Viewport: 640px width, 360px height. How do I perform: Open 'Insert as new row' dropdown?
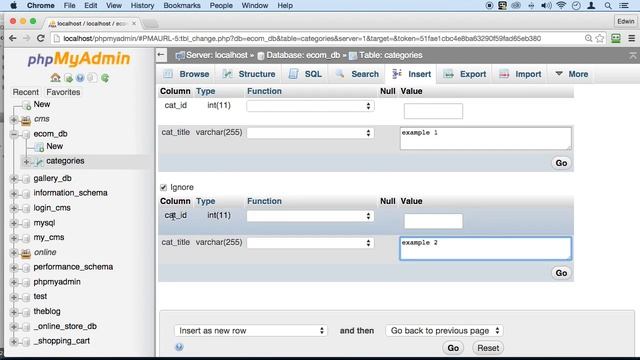pos(251,331)
